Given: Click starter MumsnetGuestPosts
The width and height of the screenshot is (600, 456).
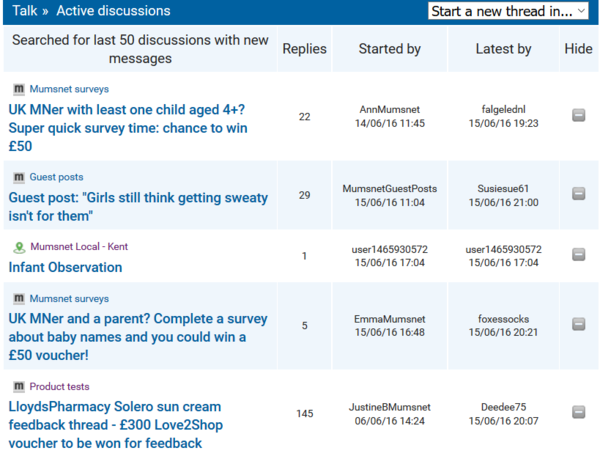Looking at the screenshot, I should [390, 189].
